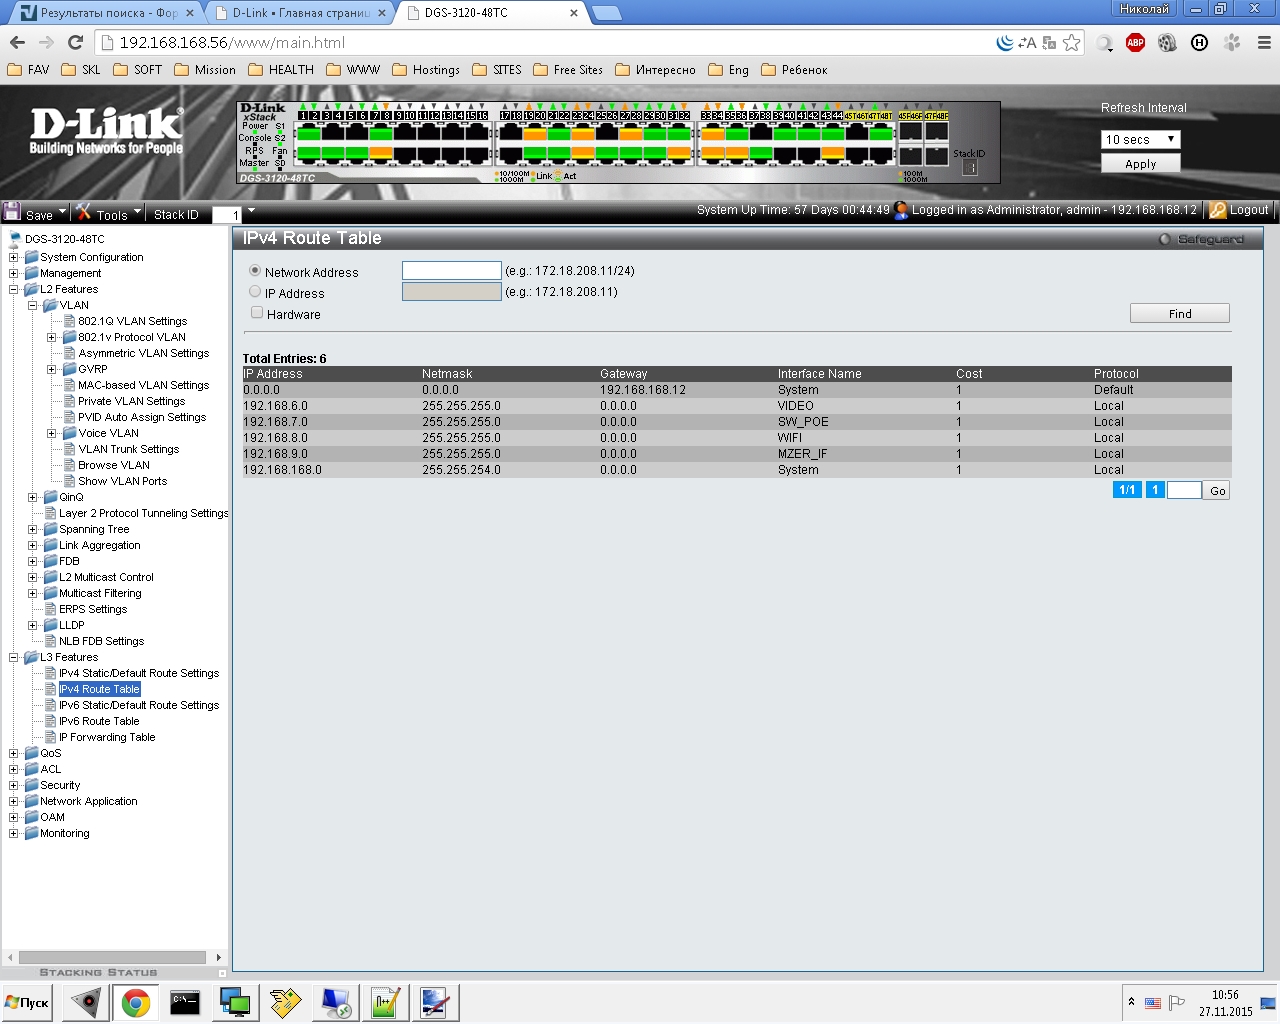
Task: Open the command prompt taskbar icon
Action: click(x=185, y=1002)
